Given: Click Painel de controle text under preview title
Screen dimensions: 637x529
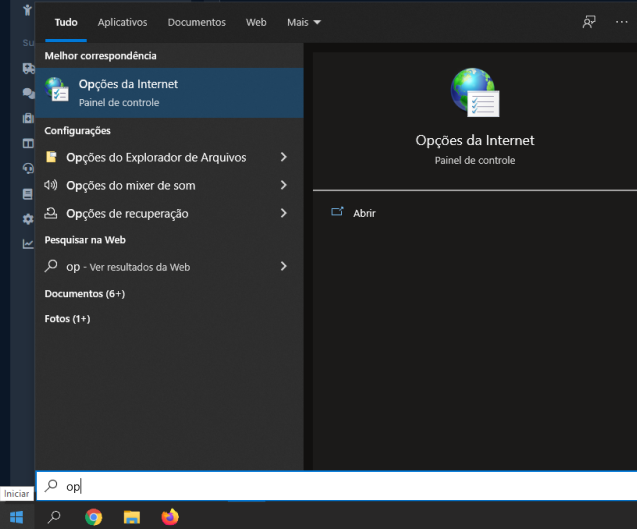Looking at the screenshot, I should [474, 160].
